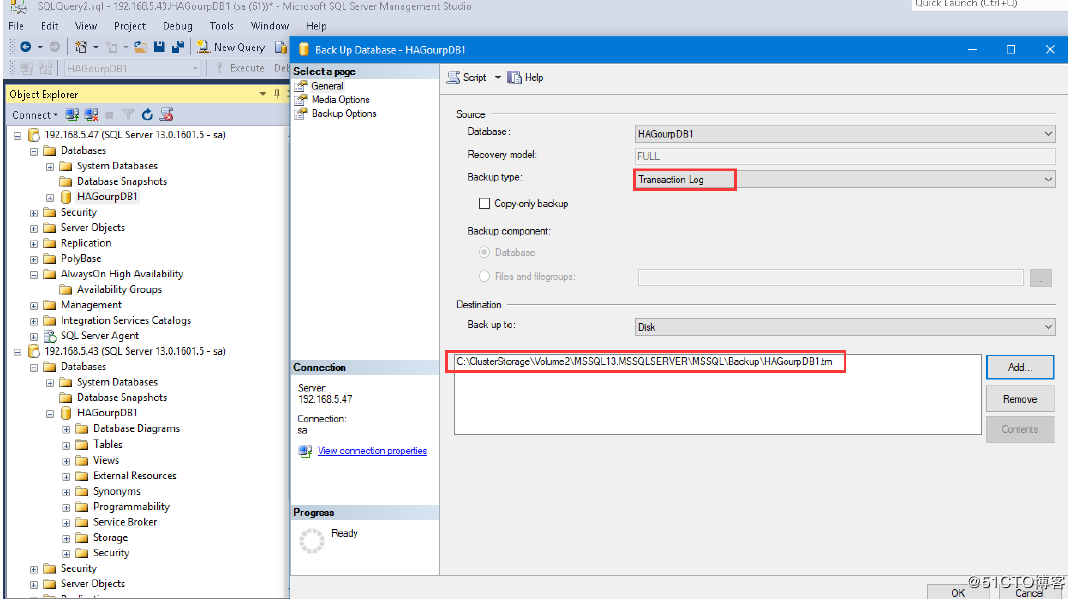This screenshot has height=599, width=1075.
Task: Select the General page in Select a page
Action: 327,86
